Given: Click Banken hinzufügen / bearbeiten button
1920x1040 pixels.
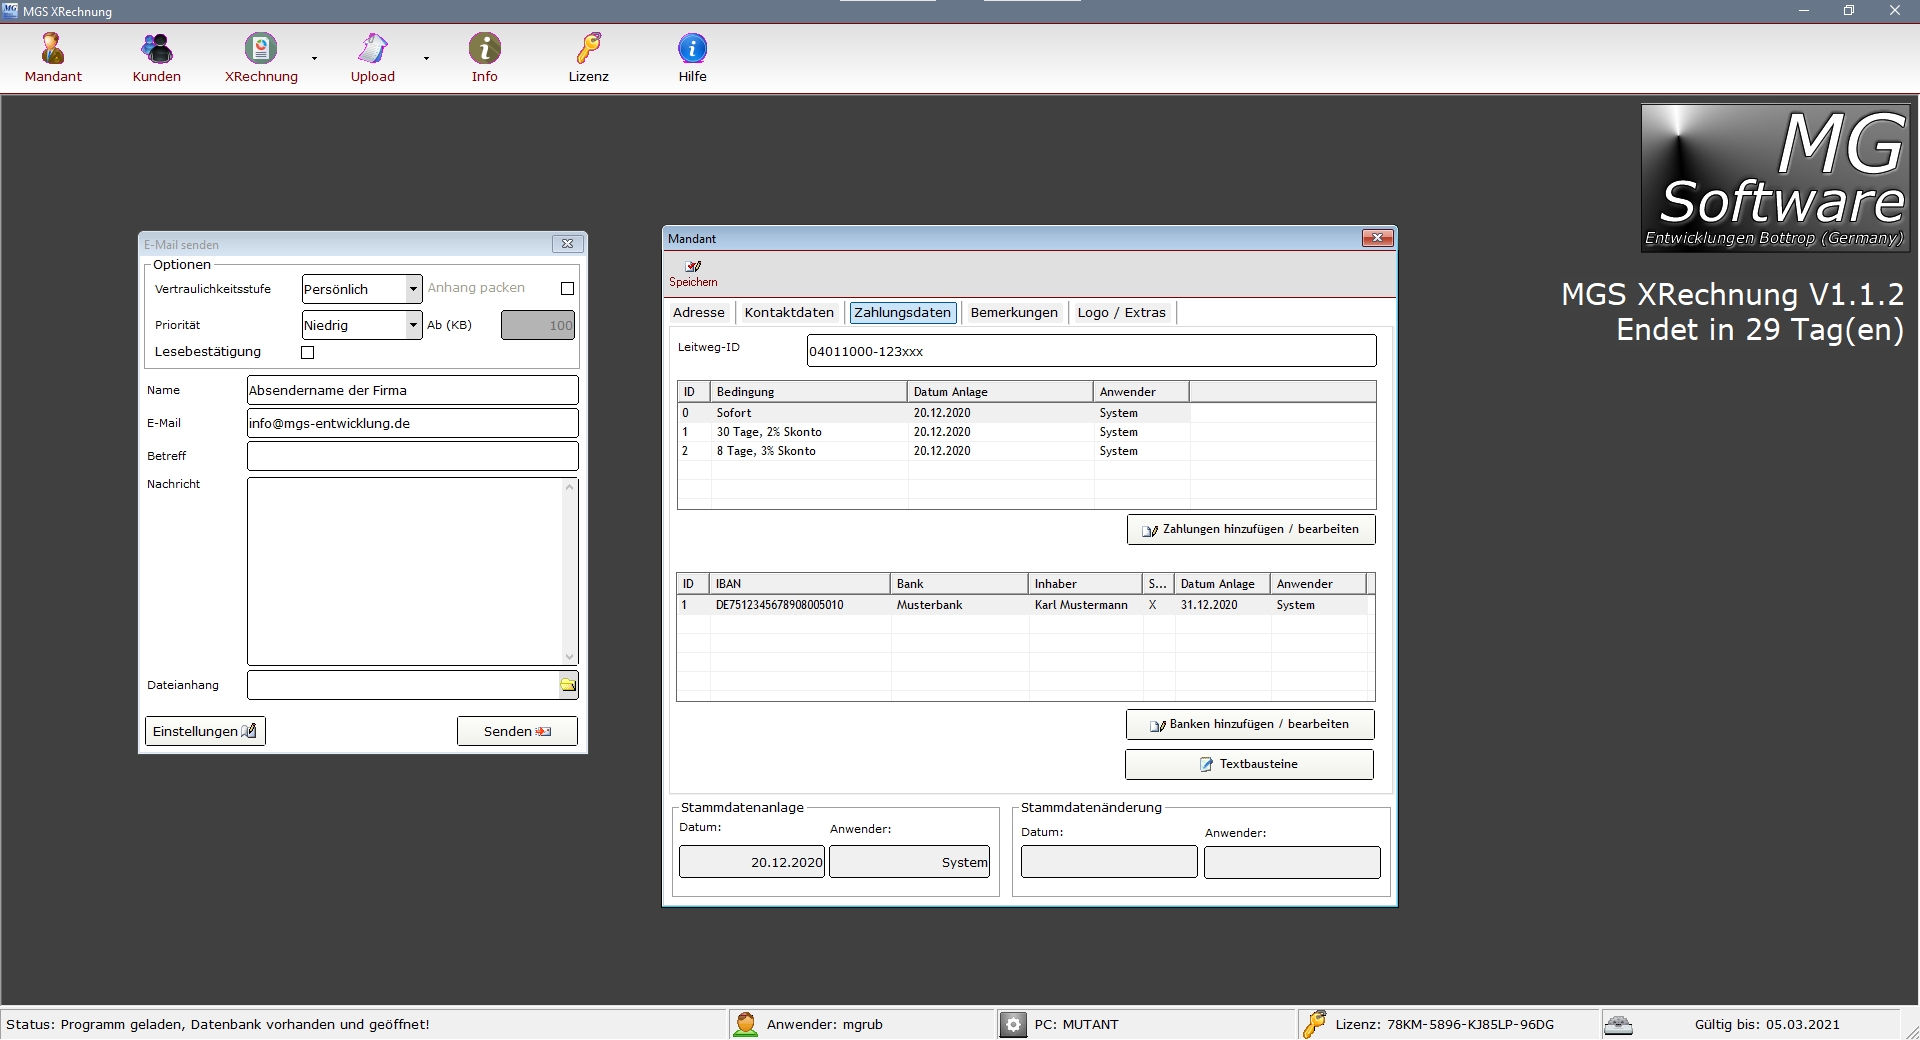Looking at the screenshot, I should pyautogui.click(x=1249, y=725).
